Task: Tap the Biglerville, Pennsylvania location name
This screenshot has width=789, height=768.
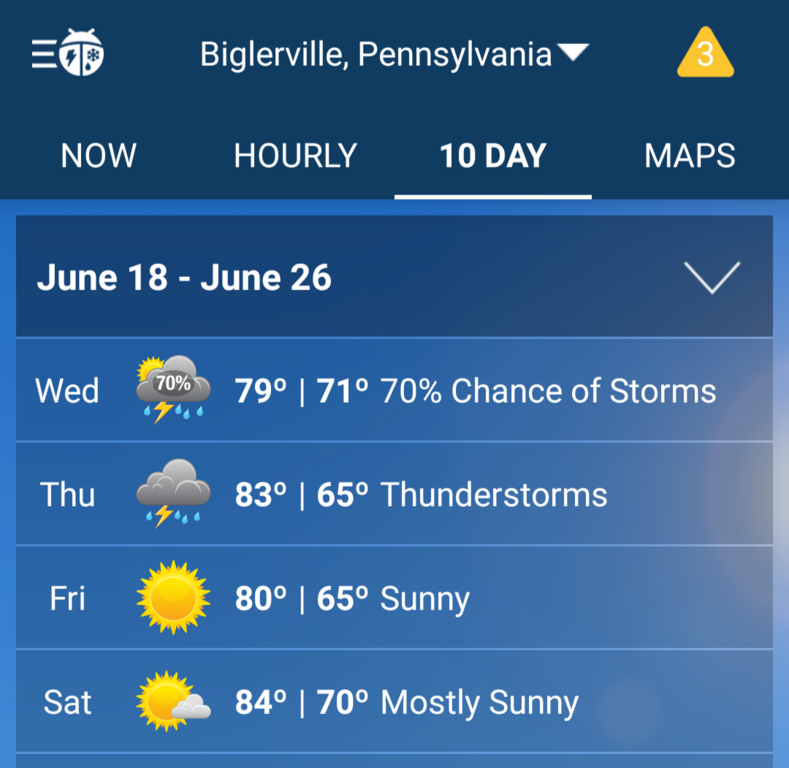Action: (x=376, y=54)
